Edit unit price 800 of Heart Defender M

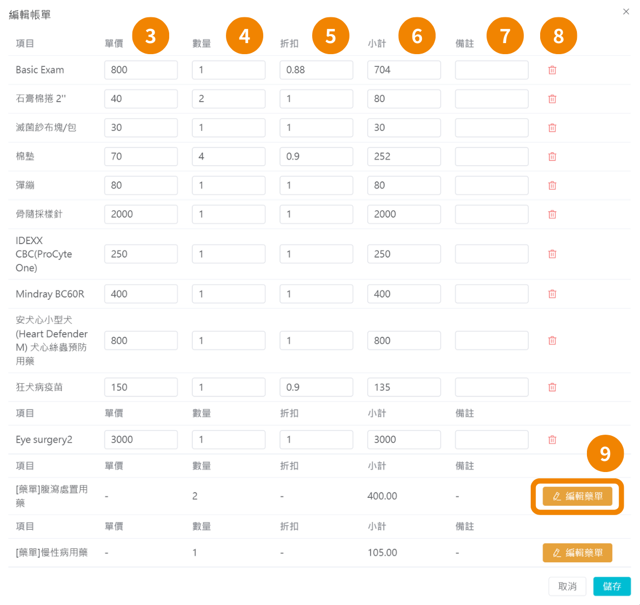pos(141,340)
